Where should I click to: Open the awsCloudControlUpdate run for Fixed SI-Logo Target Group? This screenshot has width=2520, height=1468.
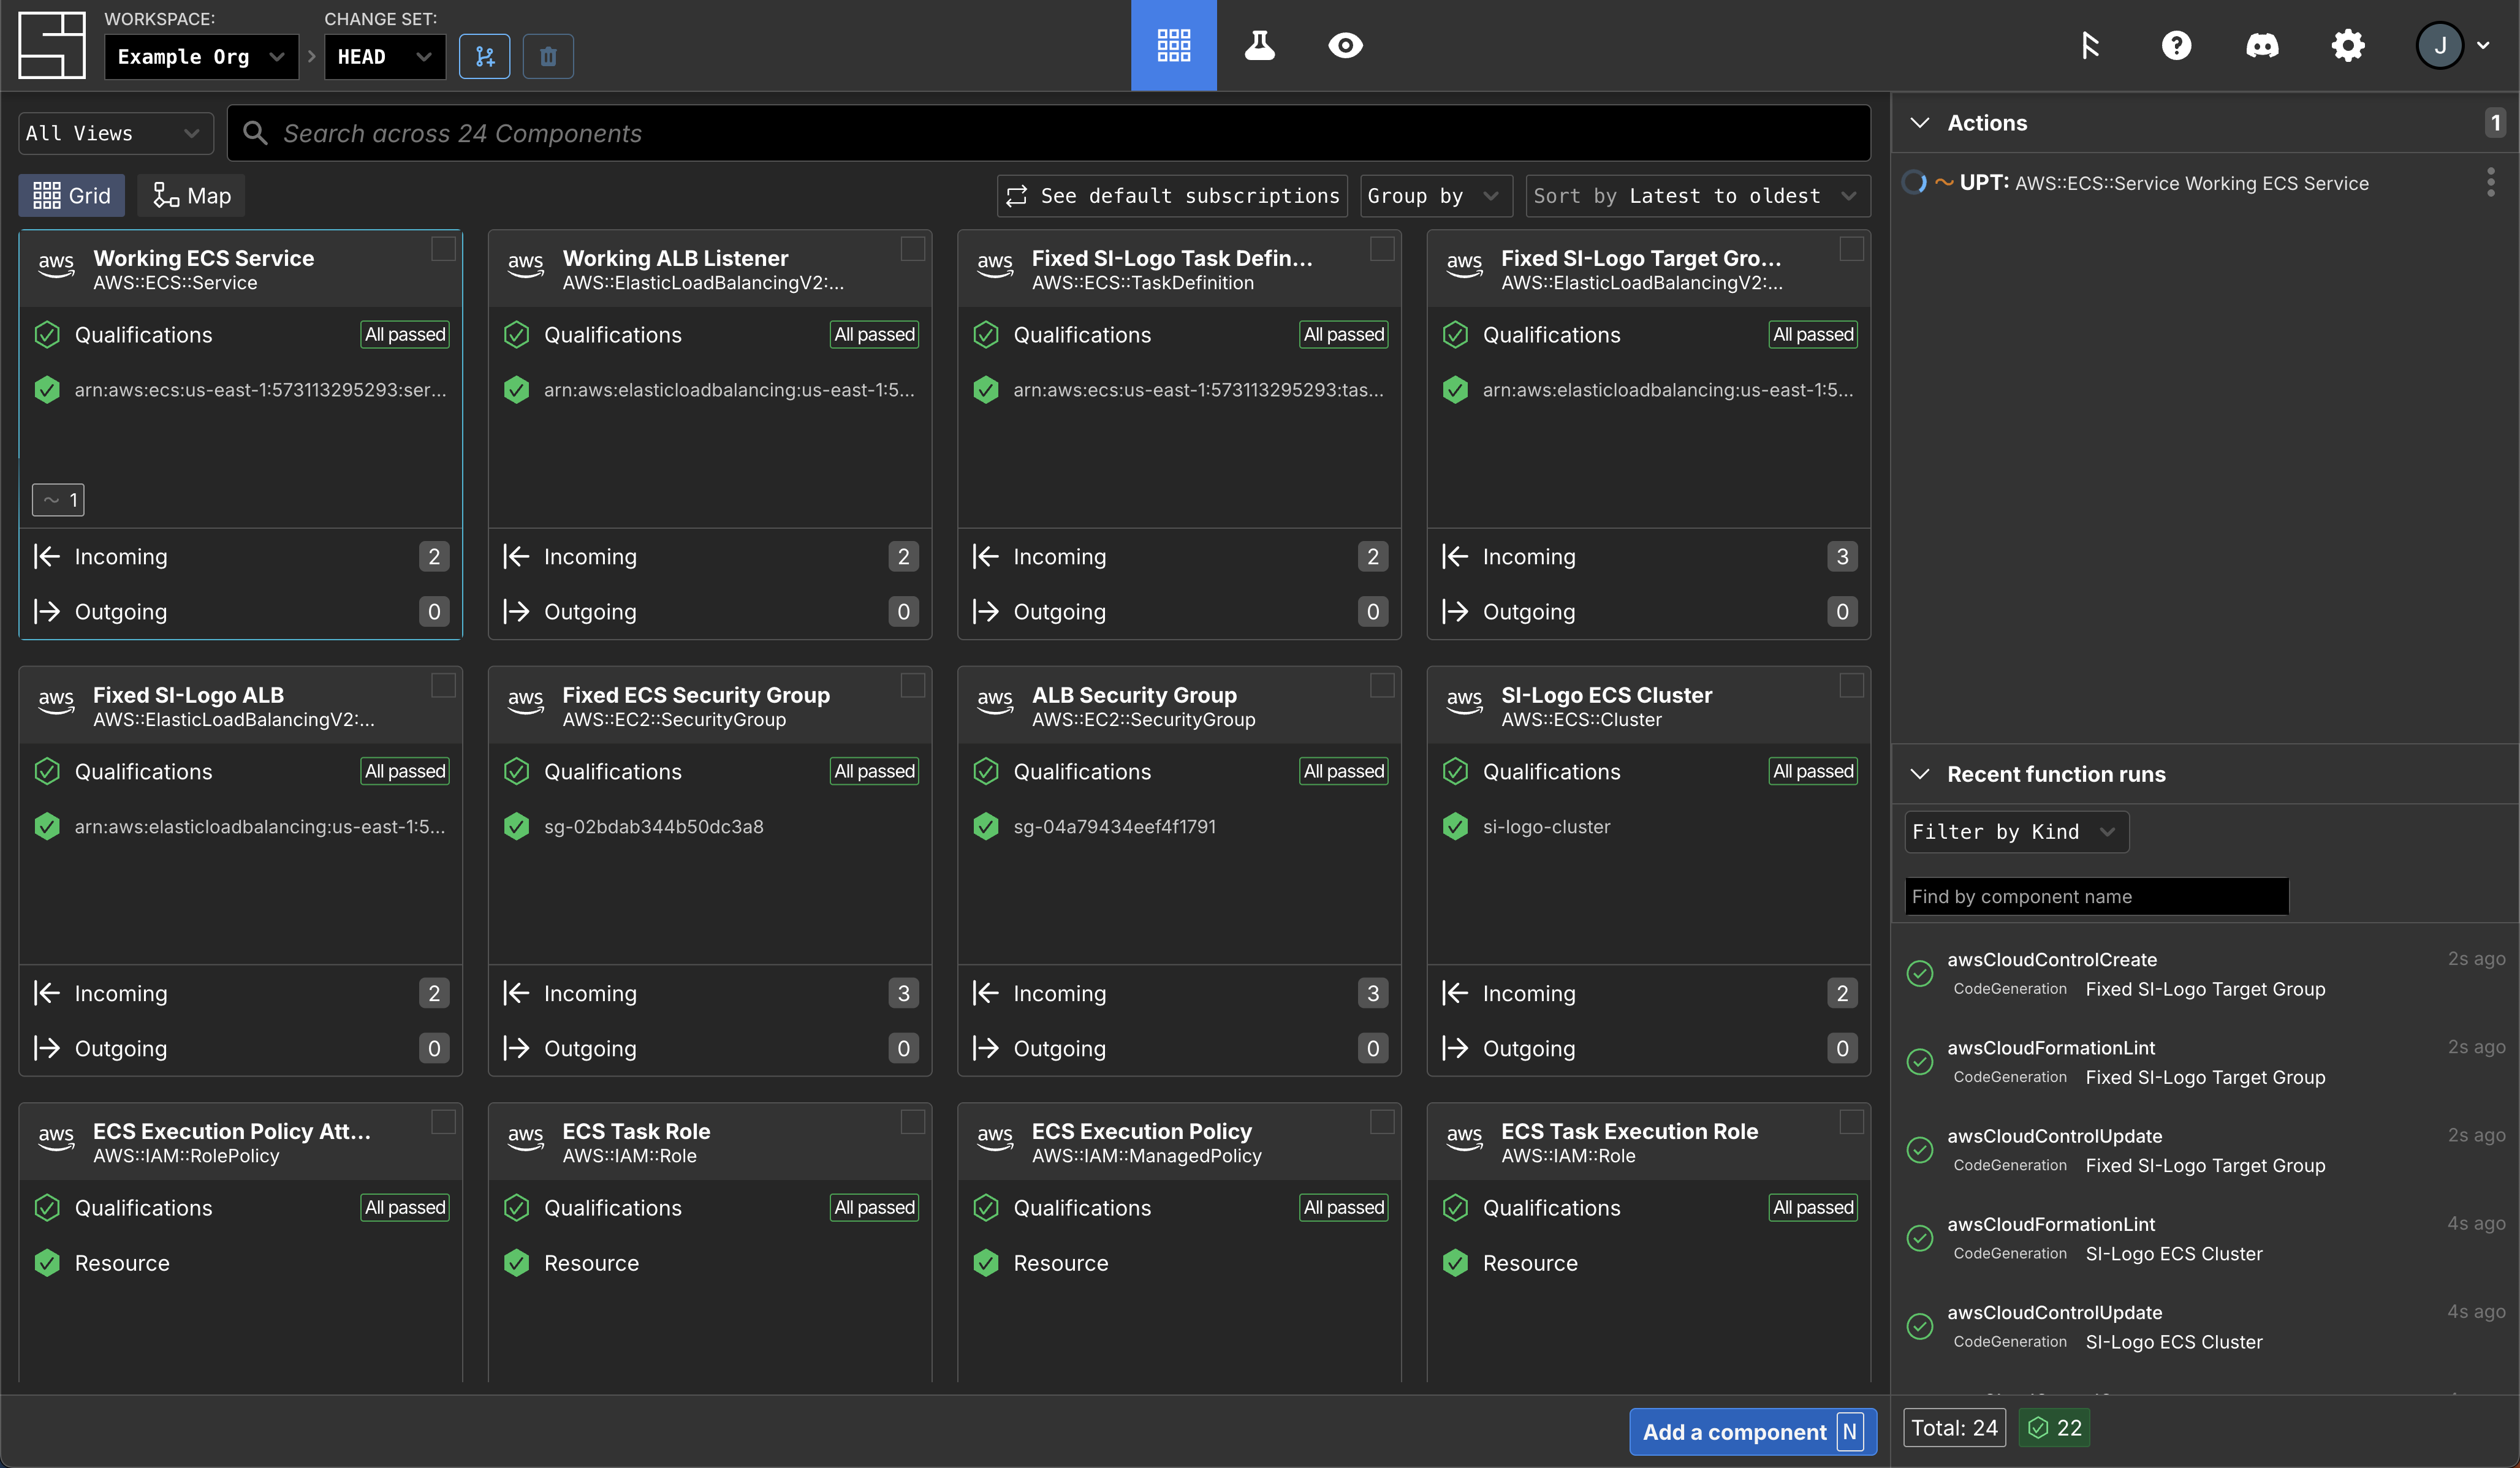coord(2205,1150)
